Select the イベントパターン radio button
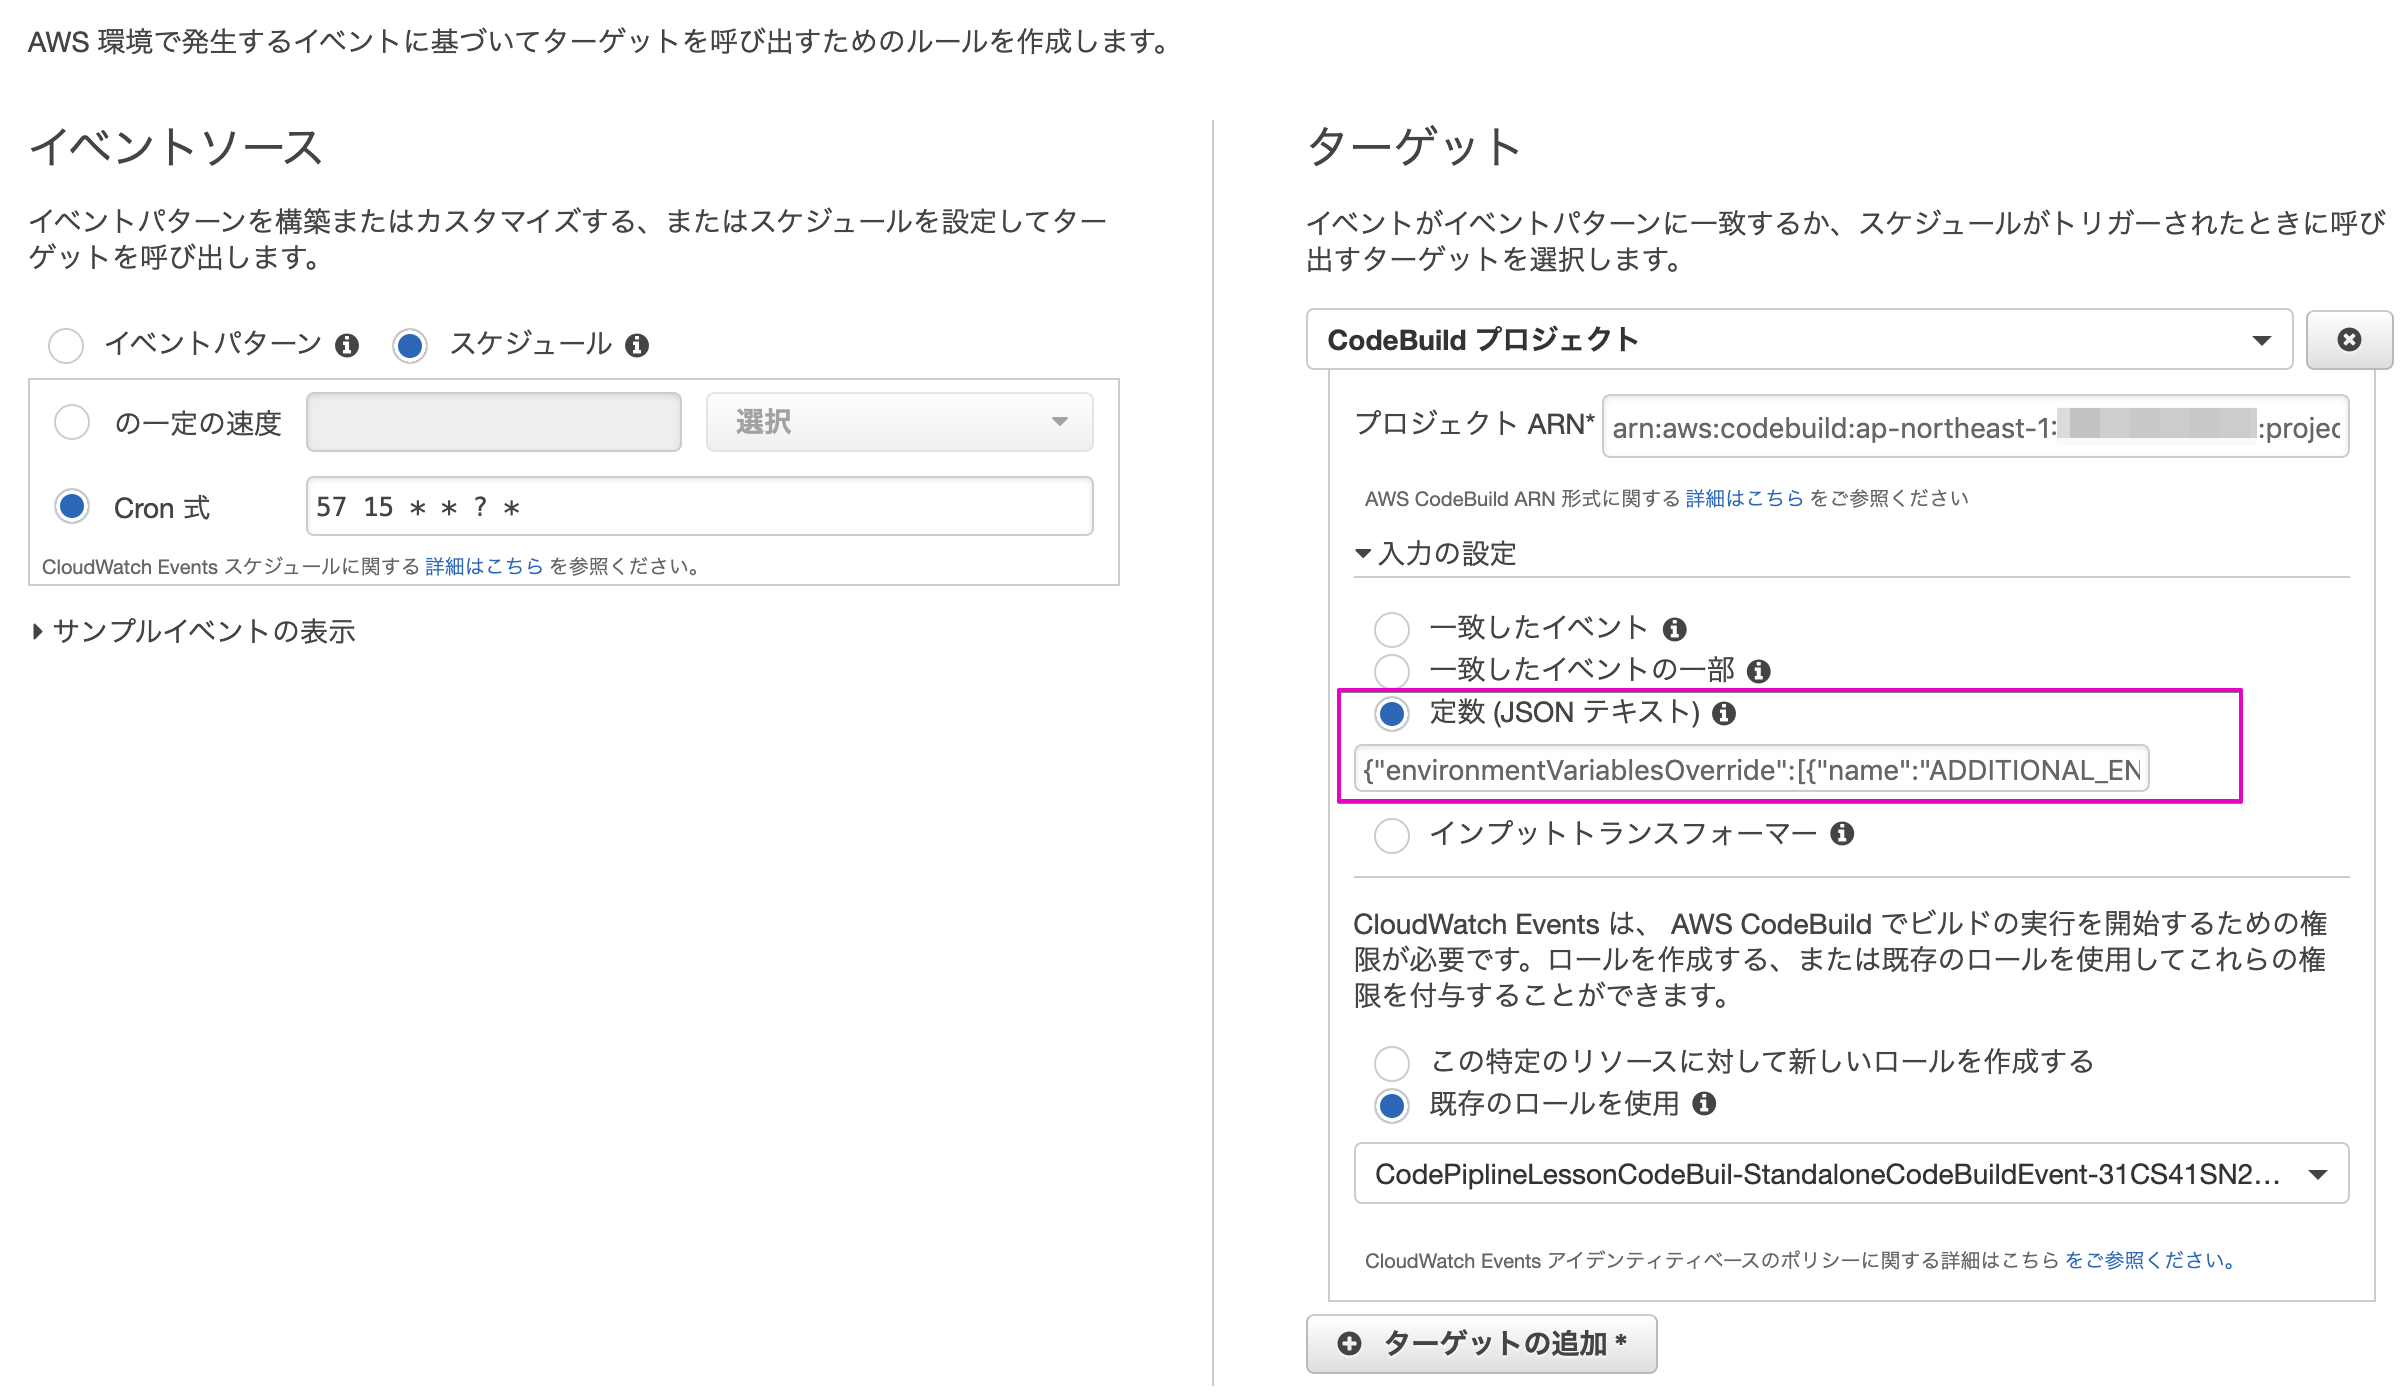Image resolution: width=2400 pixels, height=1398 pixels. (x=66, y=345)
